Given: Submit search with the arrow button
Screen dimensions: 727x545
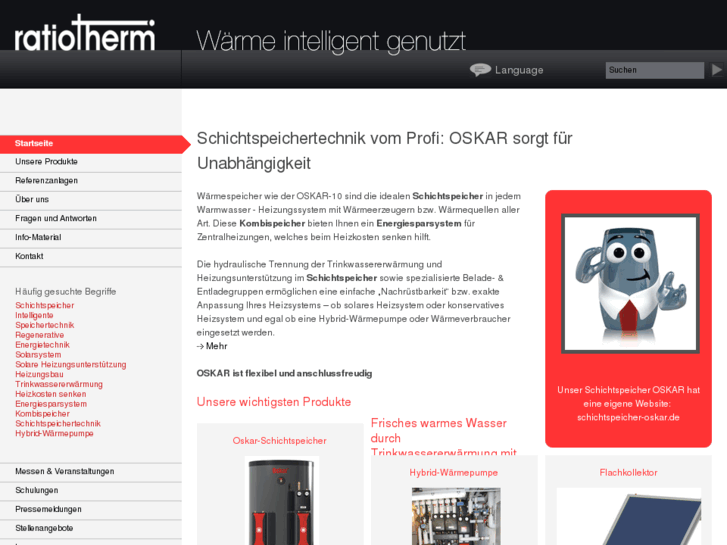Looking at the screenshot, I should tap(717, 70).
